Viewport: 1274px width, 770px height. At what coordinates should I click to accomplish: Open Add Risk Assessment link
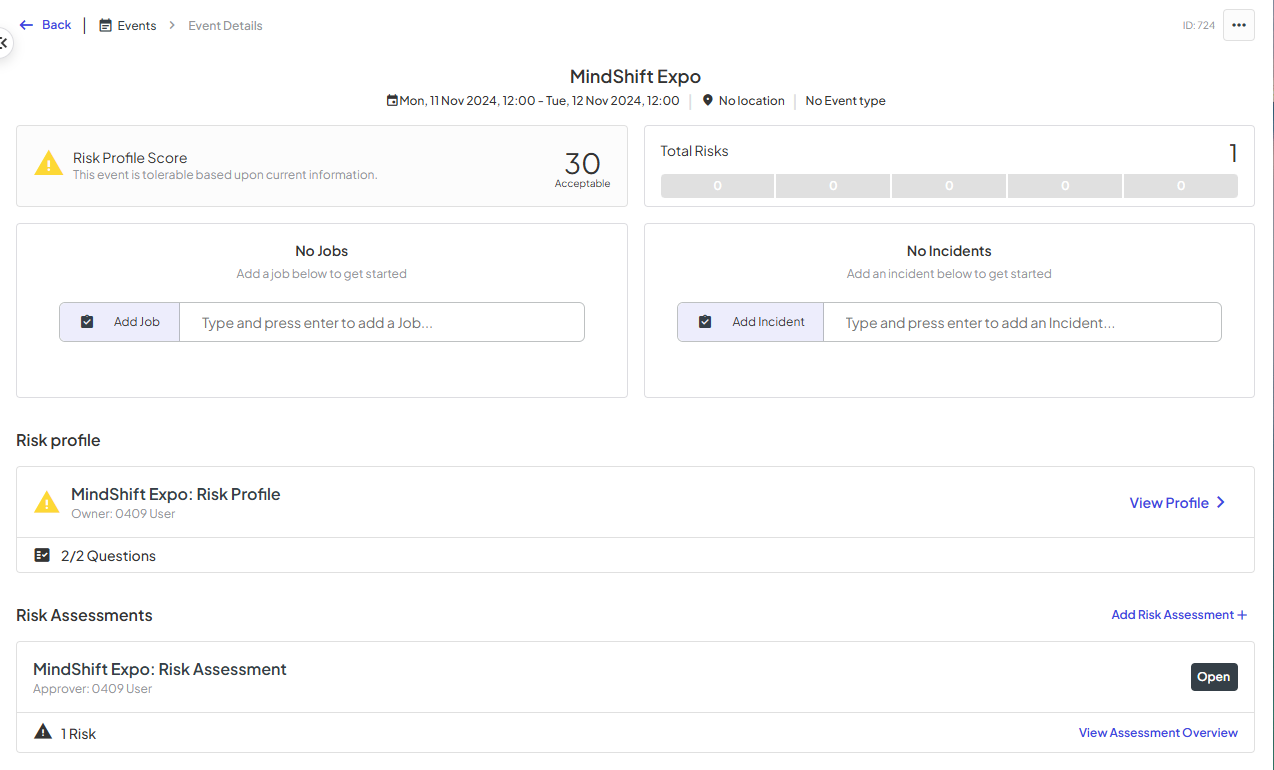1179,615
